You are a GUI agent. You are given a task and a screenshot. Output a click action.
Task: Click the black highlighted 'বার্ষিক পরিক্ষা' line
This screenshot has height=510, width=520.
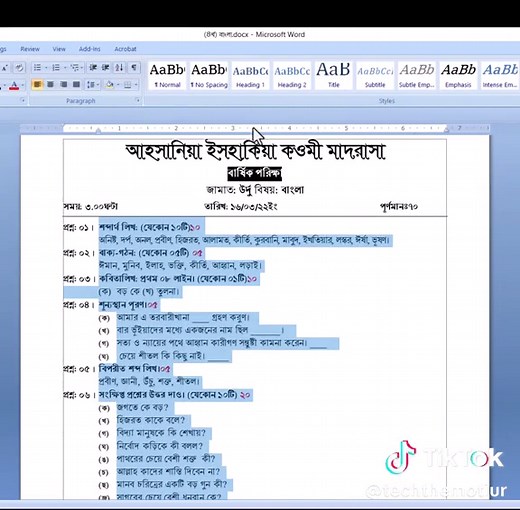(x=255, y=173)
